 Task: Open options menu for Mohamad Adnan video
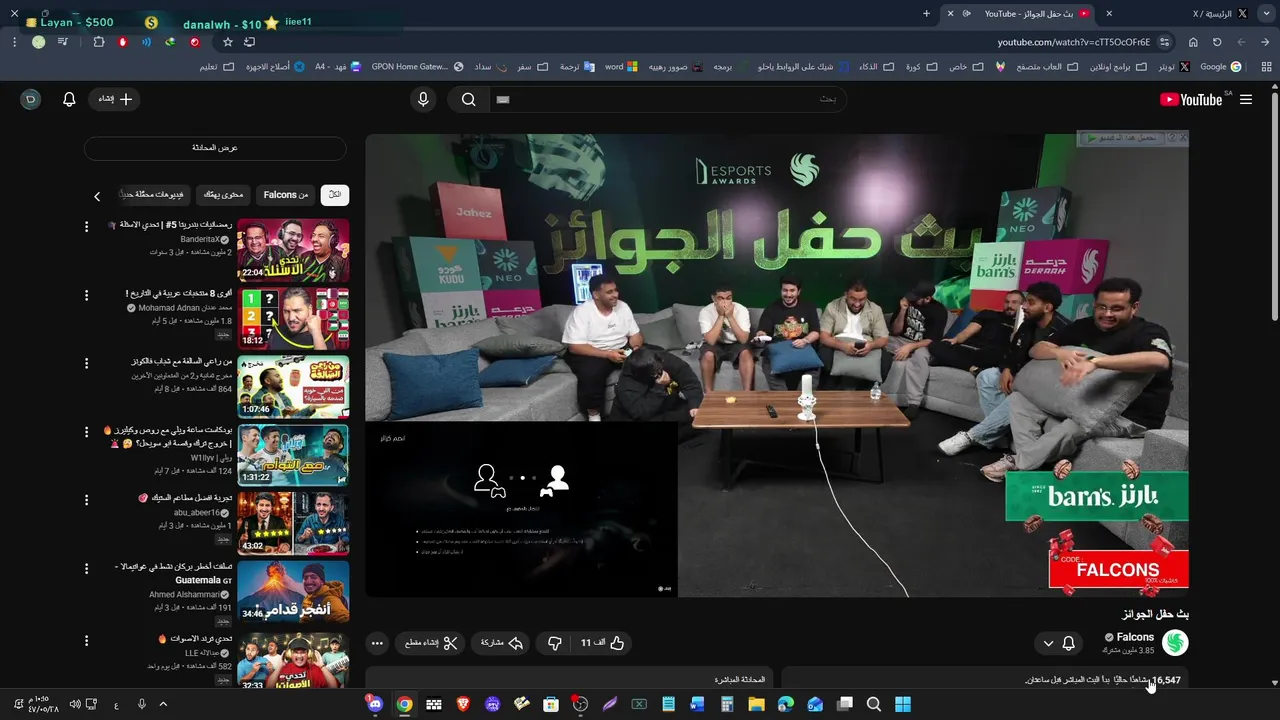(86, 295)
